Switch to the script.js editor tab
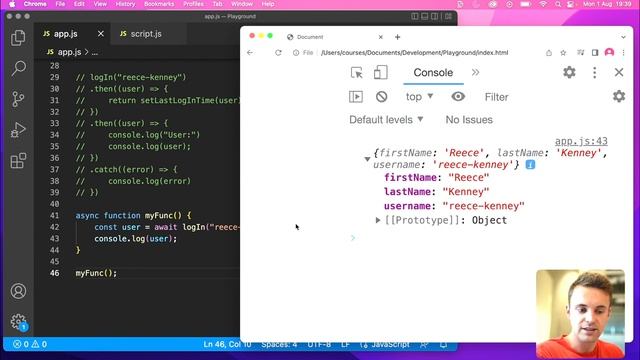This screenshot has height=360, width=640. (146, 34)
